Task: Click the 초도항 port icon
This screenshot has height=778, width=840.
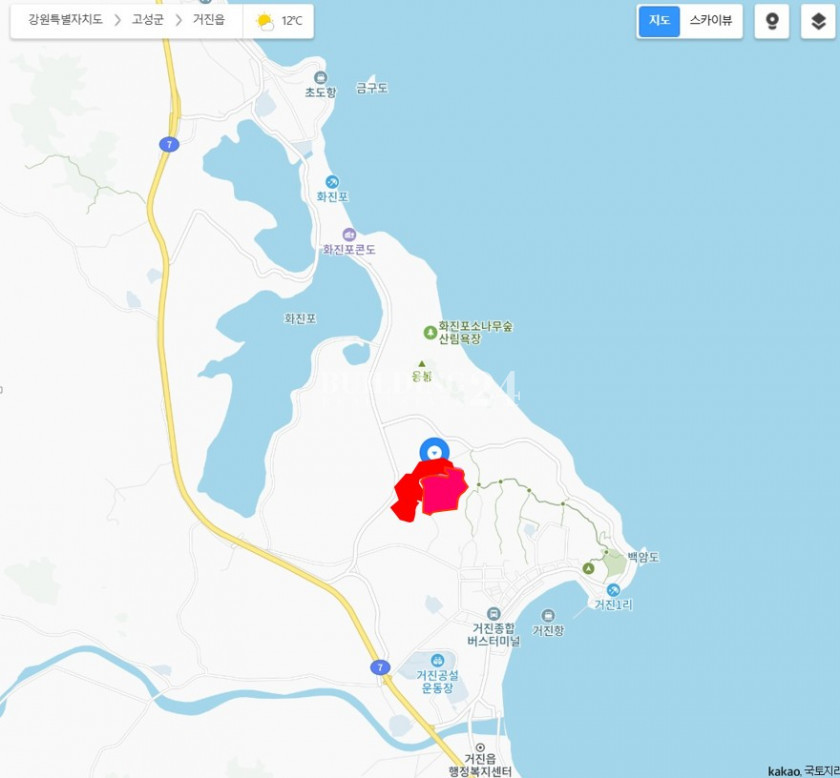Action: pos(320,78)
